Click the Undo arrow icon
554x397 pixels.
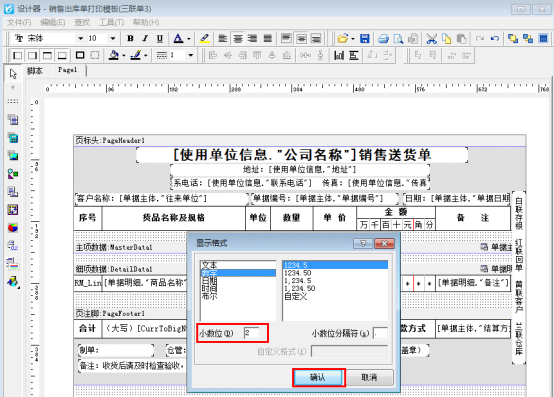(x=495, y=38)
